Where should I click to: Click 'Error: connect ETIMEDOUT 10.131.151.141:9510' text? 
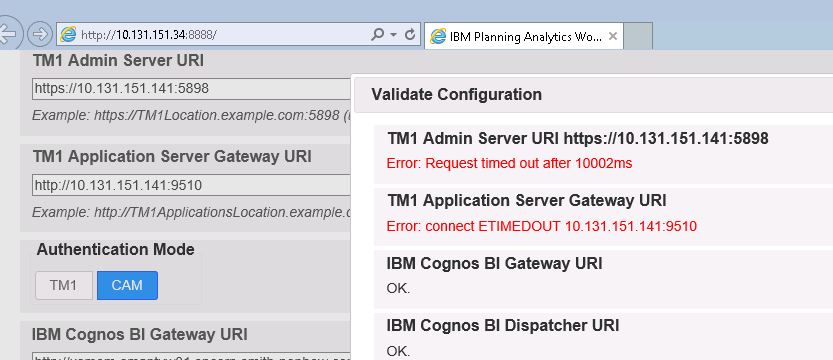click(541, 227)
